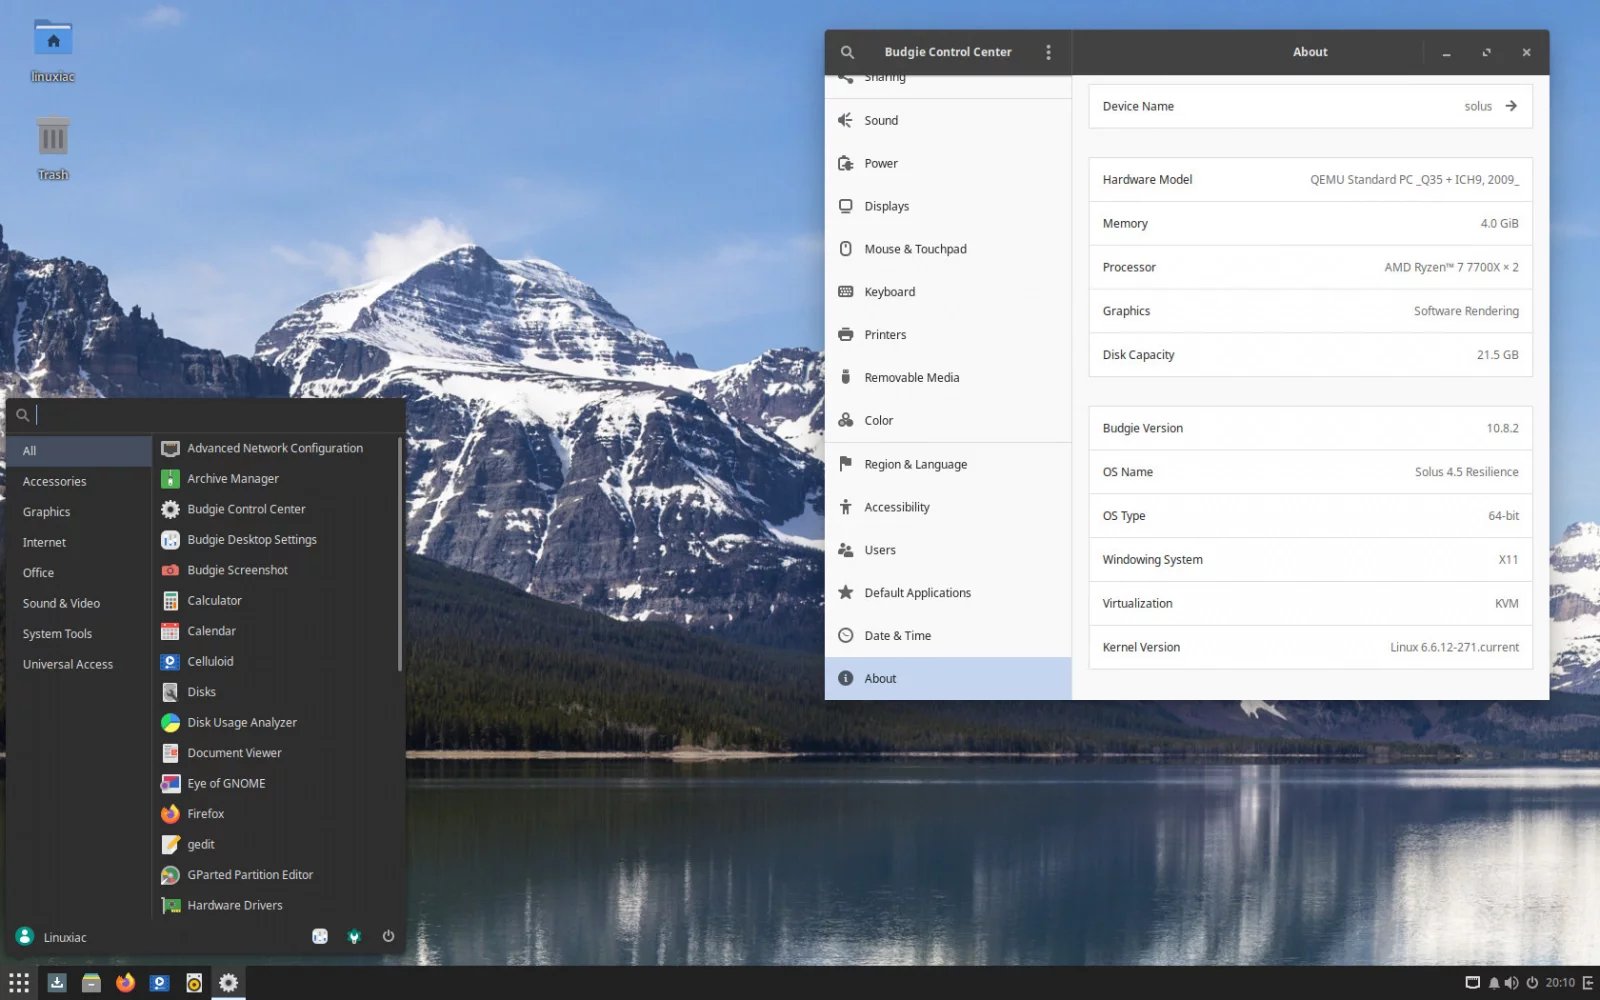1600x1000 pixels.
Task: Select the System Tools category
Action: tap(57, 633)
